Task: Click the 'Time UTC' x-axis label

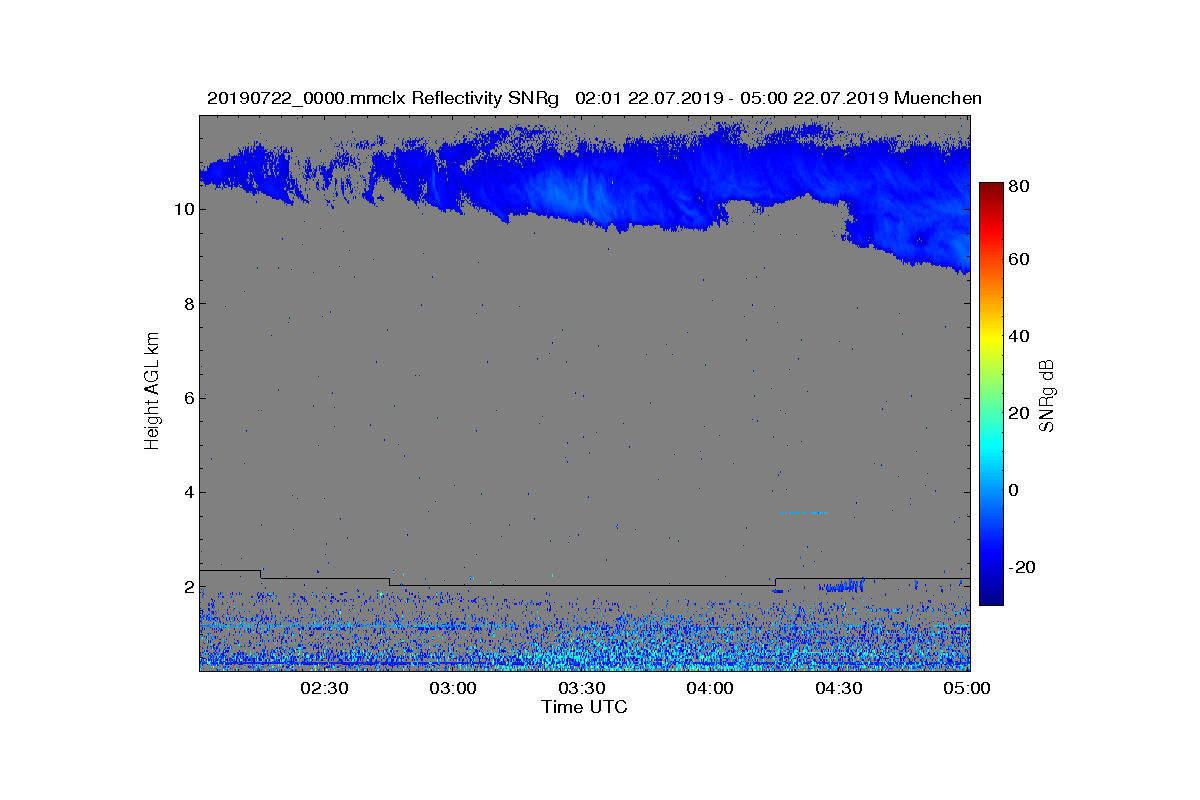Action: pyautogui.click(x=584, y=707)
